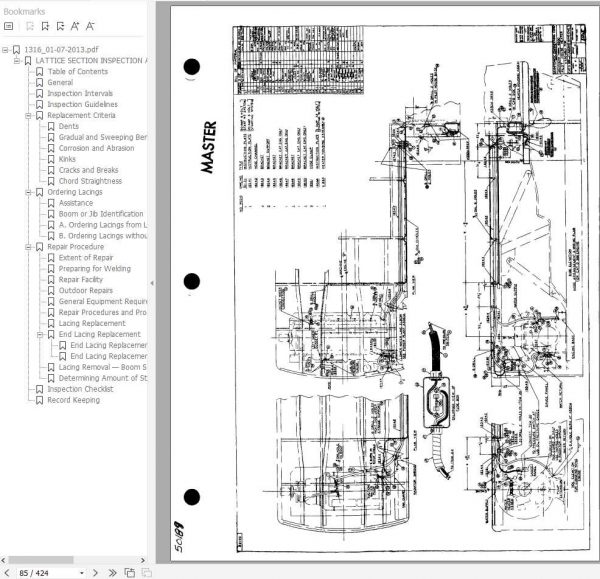600x579 pixels.
Task: Collapse the End Lacing Replacement node
Action: [x=39, y=334]
